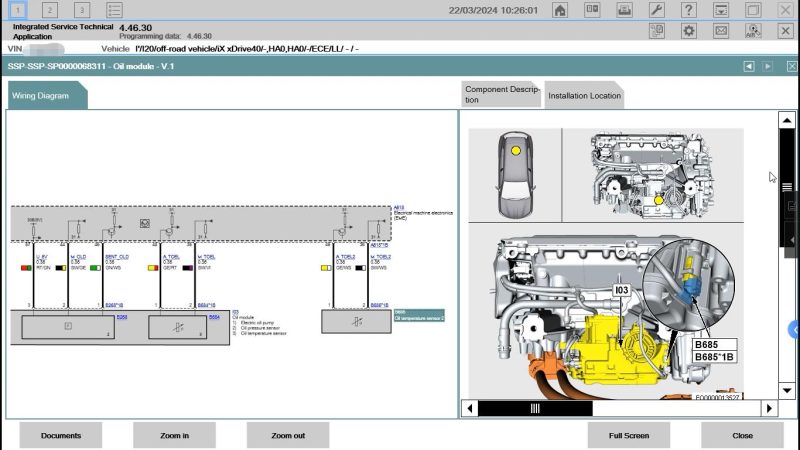This screenshot has height=450, width=800.
Task: Click the B685*1B callout label on engine image
Action: [714, 357]
